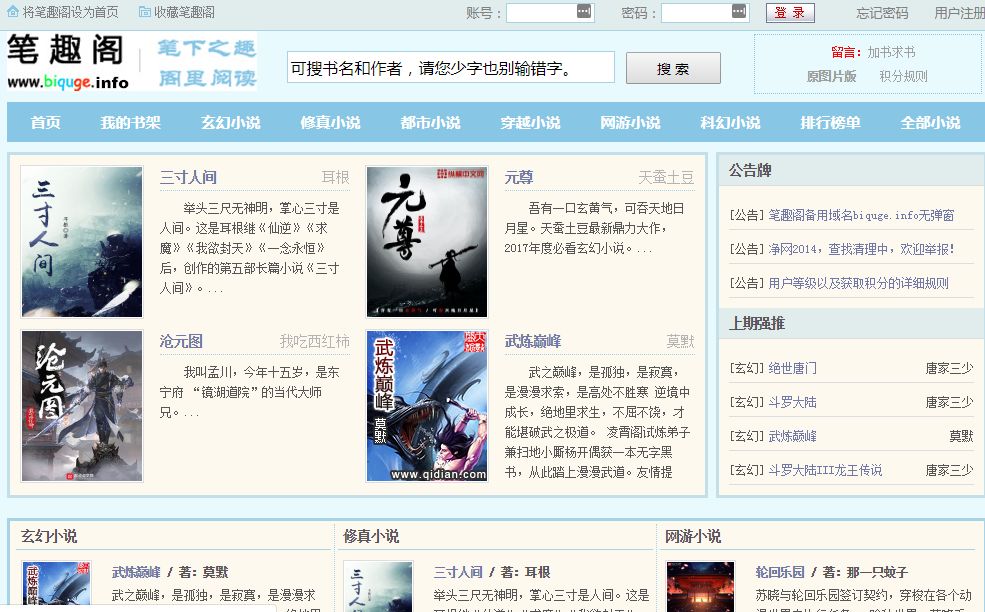The width and height of the screenshot is (985, 612).
Task: Open 我的书架 in navigation bar
Action: [131, 123]
